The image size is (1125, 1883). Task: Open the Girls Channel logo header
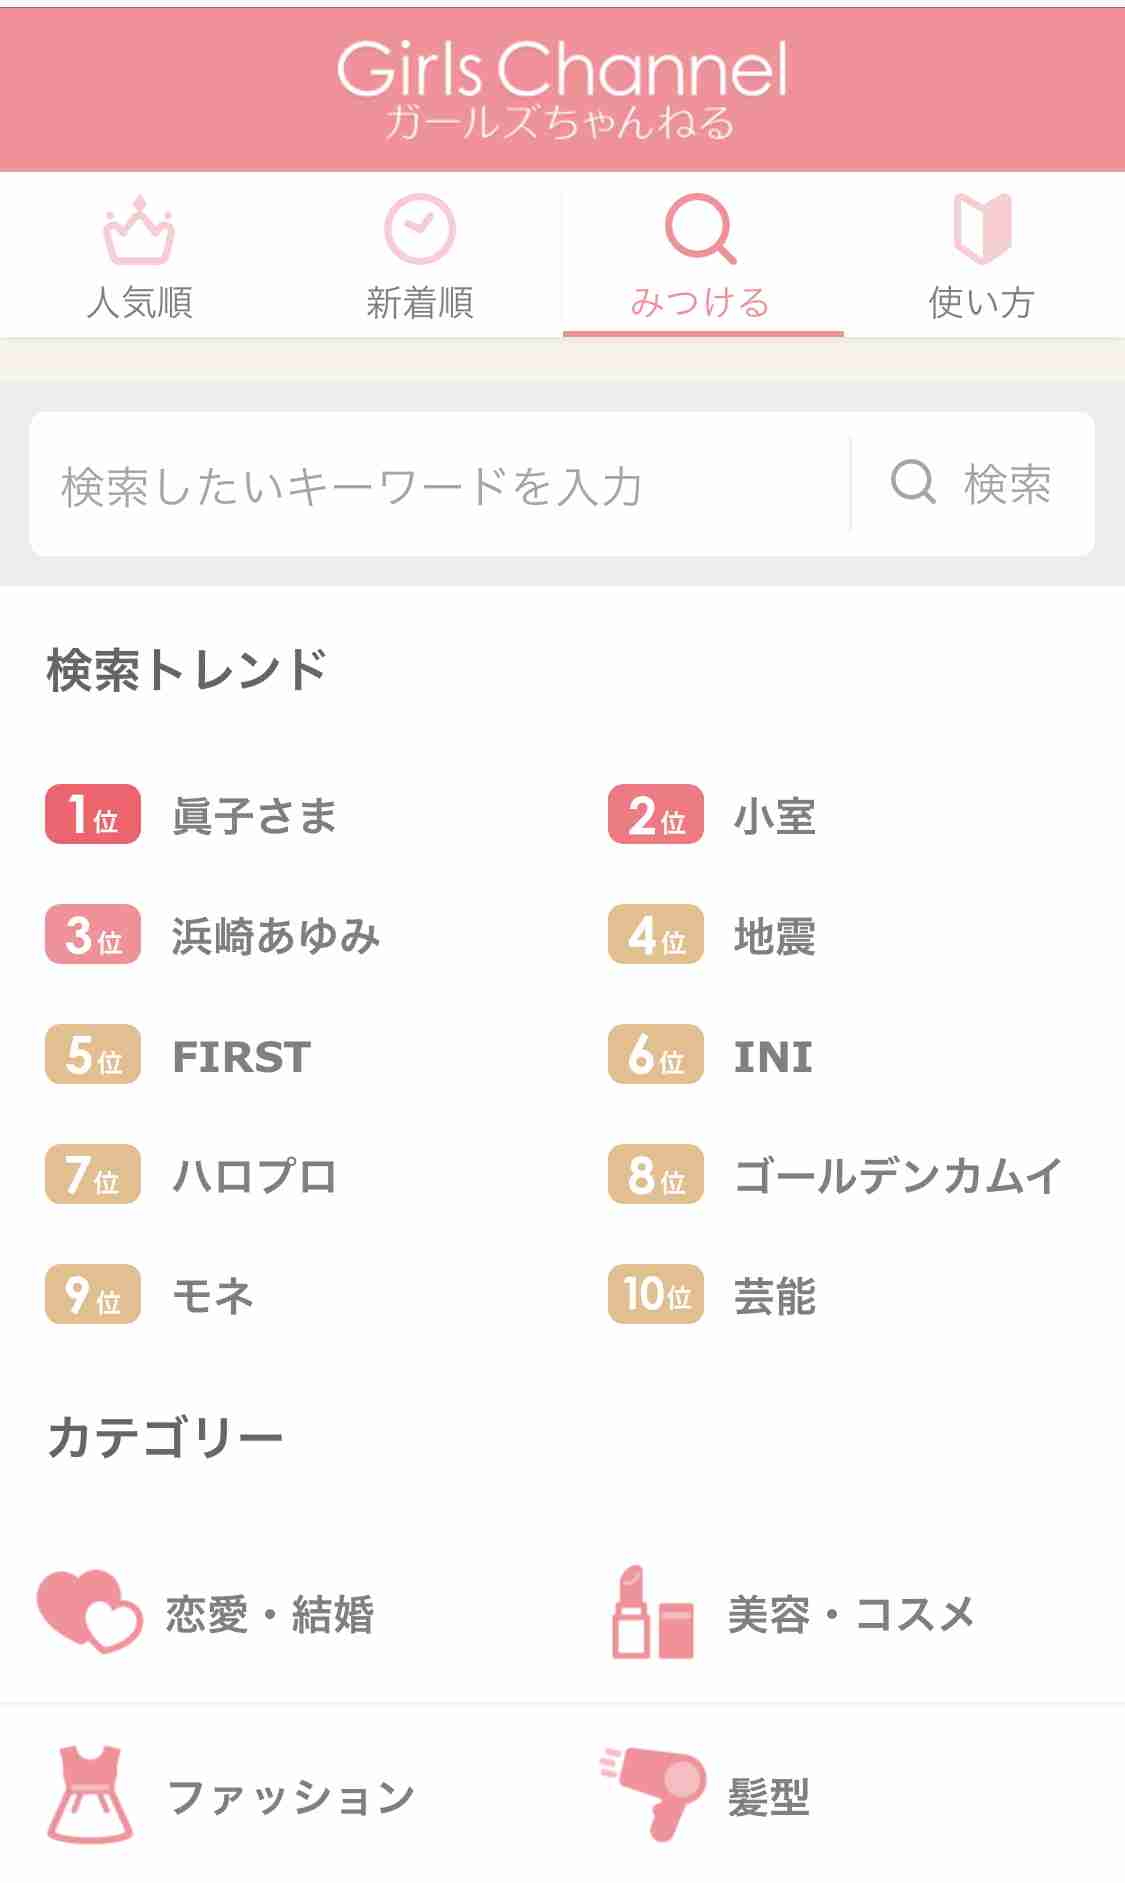562,90
